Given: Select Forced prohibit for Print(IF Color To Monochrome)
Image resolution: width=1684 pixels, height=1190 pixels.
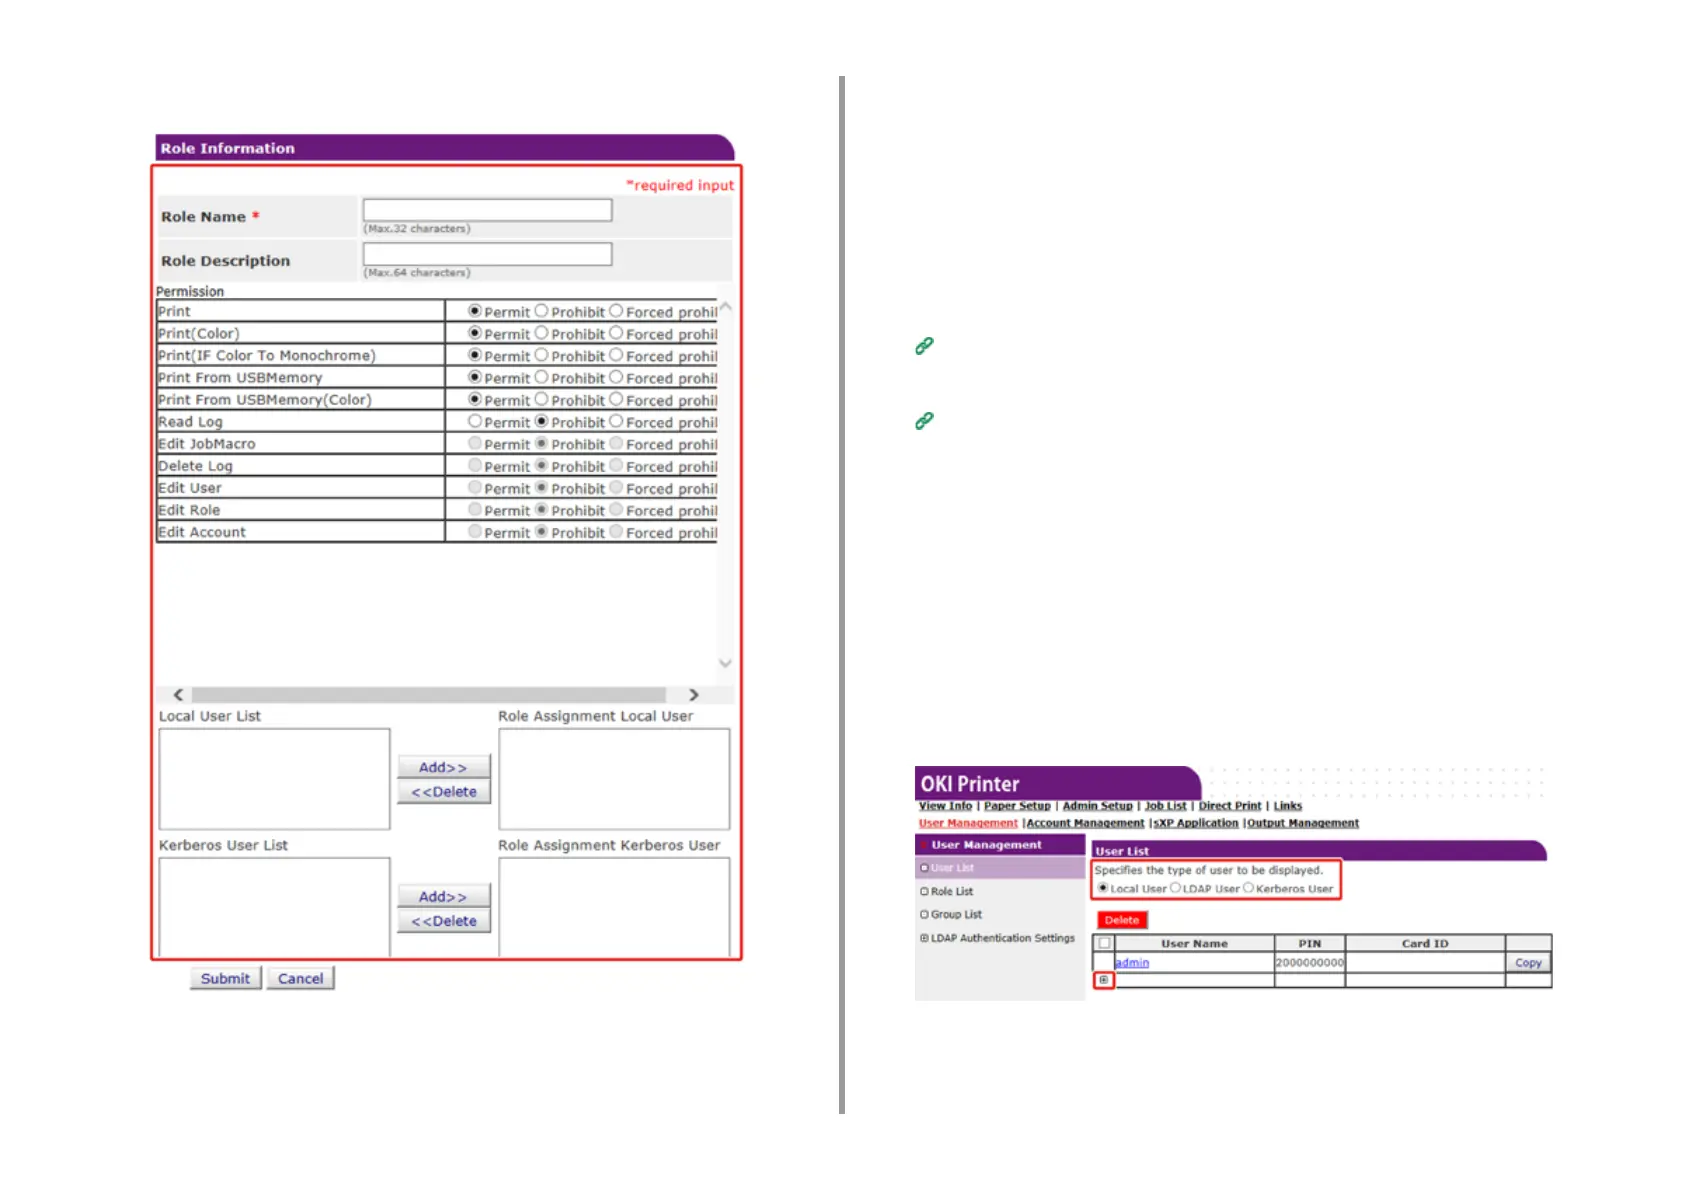Looking at the screenshot, I should pos(616,355).
